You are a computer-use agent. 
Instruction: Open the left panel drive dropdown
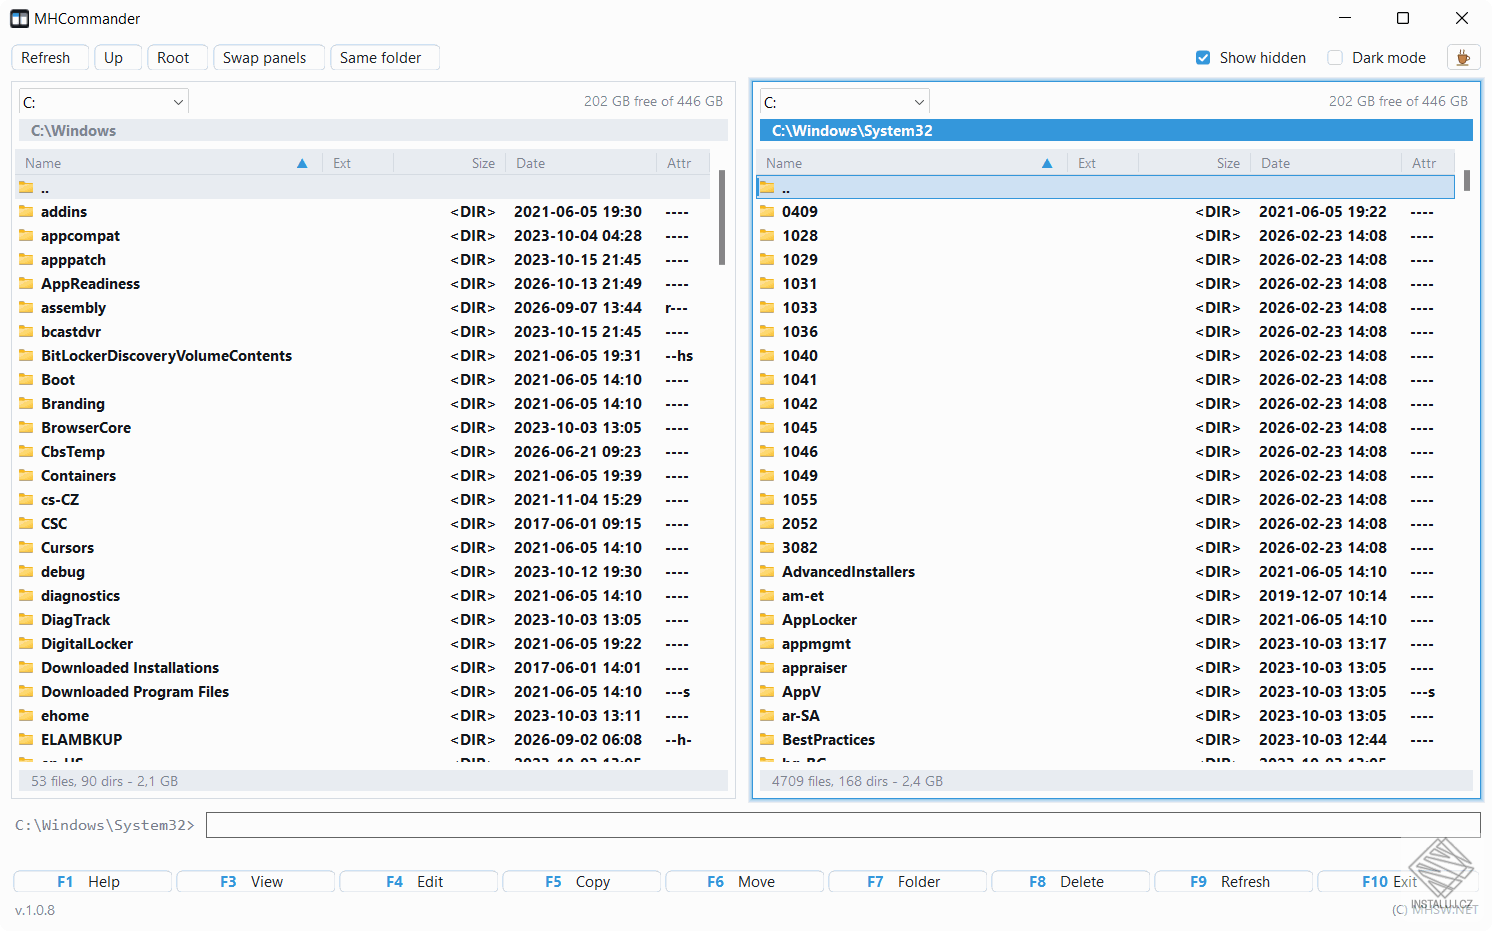point(104,102)
